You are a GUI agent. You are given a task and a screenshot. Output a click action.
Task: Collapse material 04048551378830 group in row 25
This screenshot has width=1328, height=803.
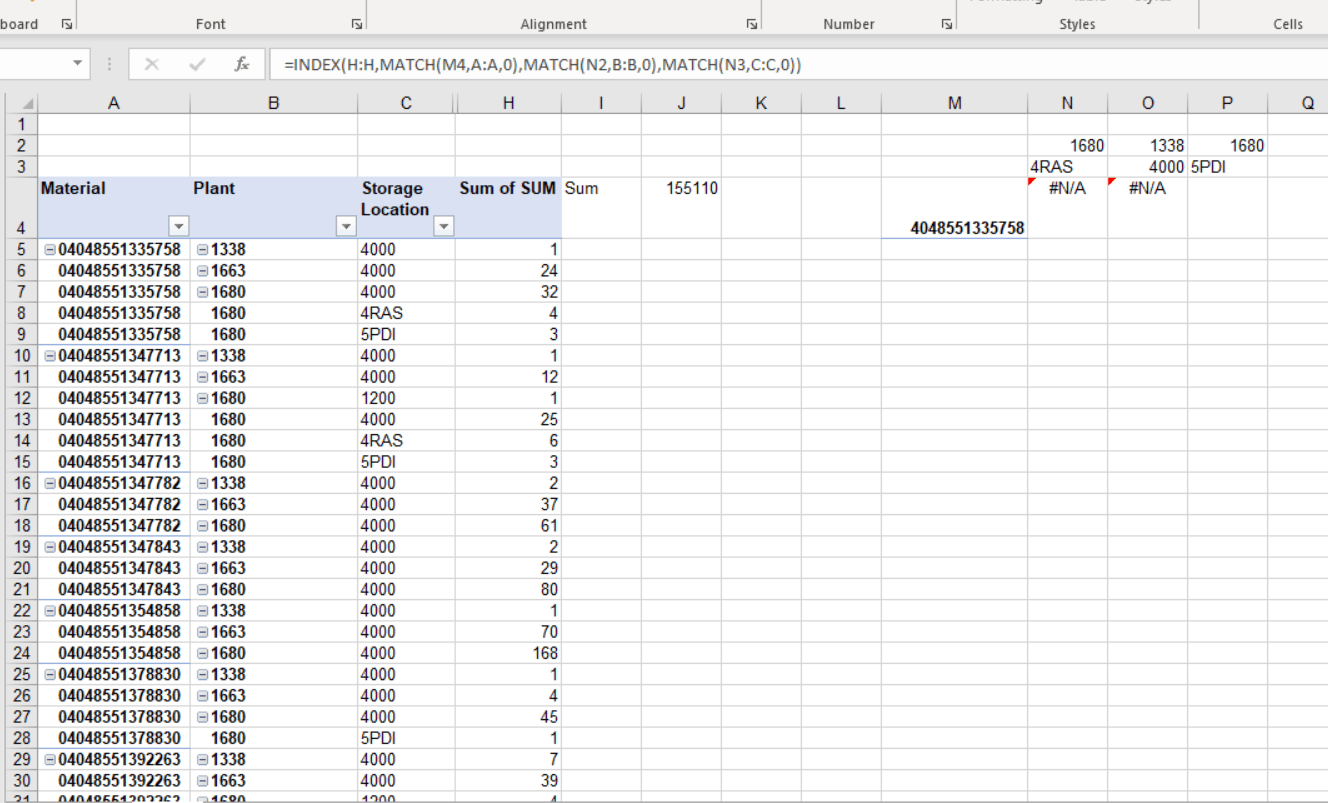(50, 675)
